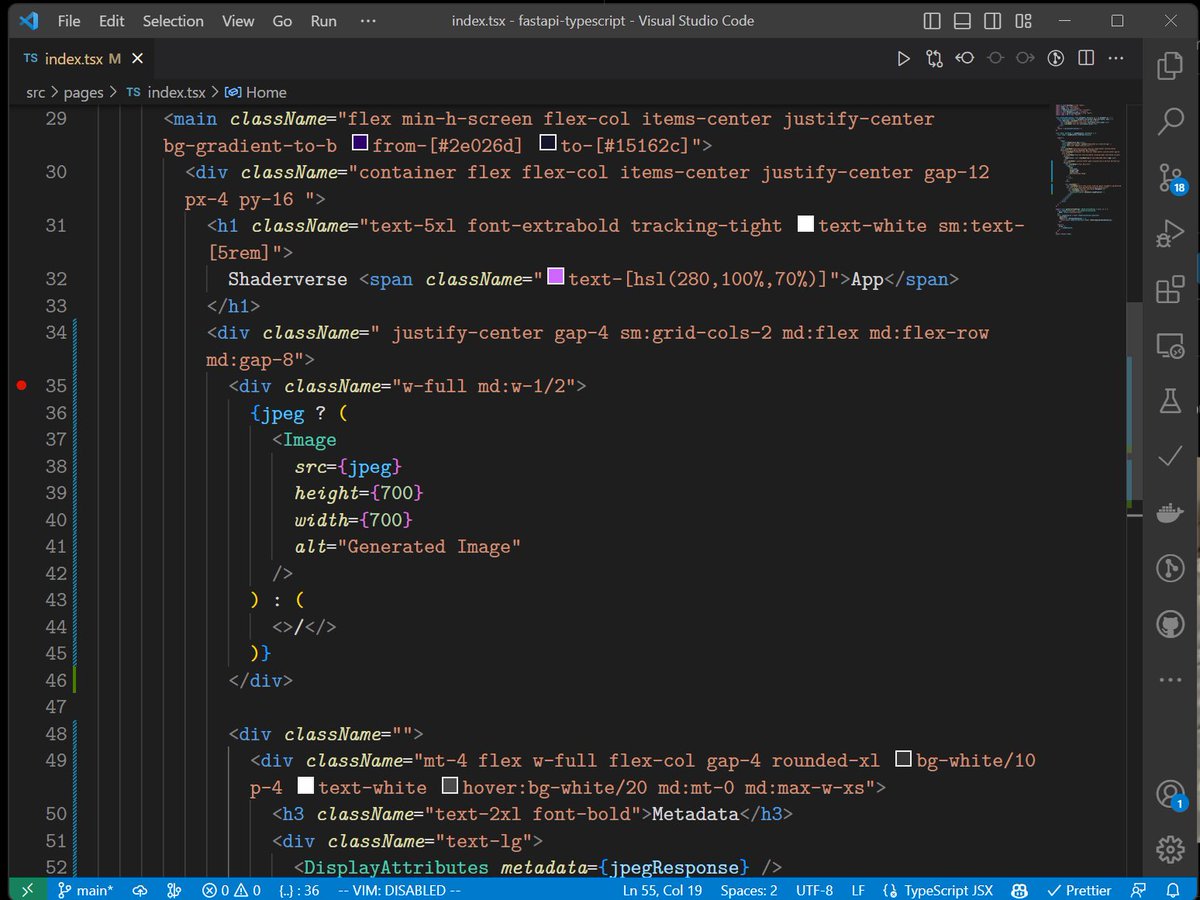Image resolution: width=1200 pixels, height=900 pixels.
Task: Open the View menu
Action: 238,21
